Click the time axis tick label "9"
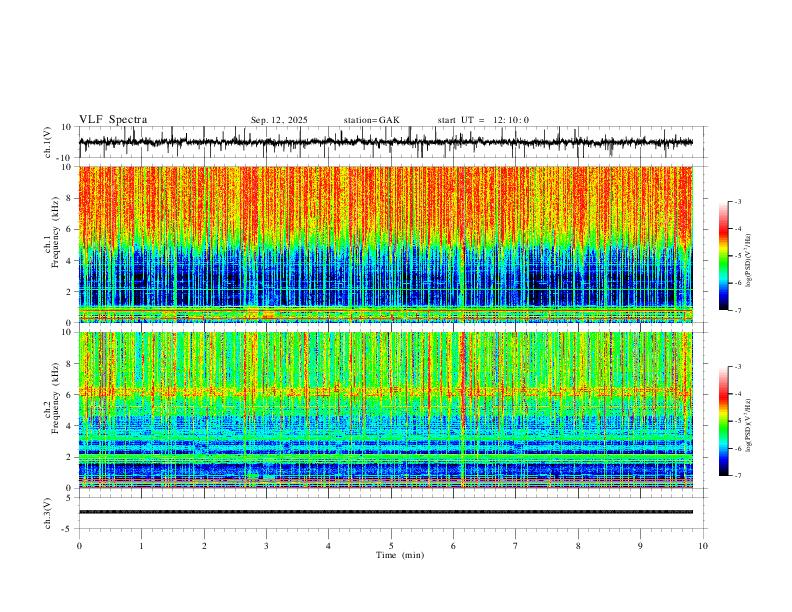792x612 pixels. pos(641,546)
